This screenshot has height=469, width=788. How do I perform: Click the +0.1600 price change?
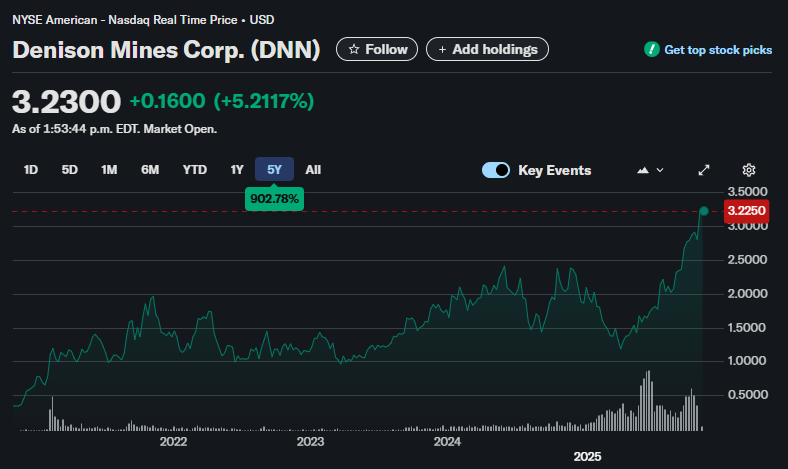(x=167, y=101)
